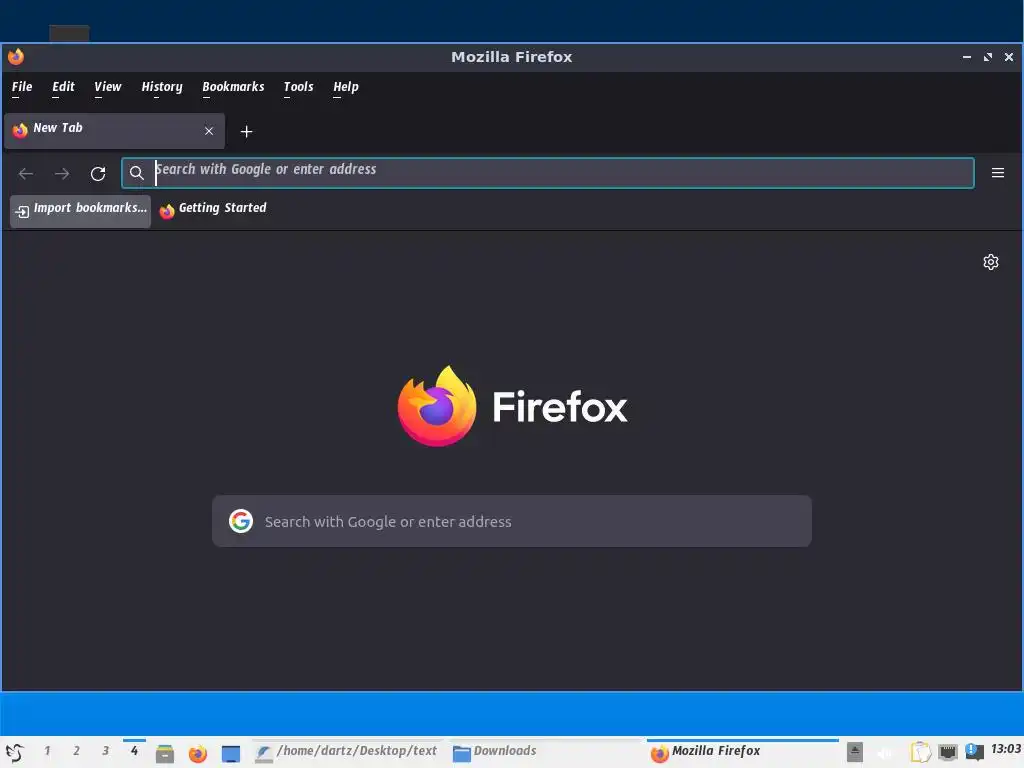The width and height of the screenshot is (1024, 768).
Task: Open the Edit menu
Action: [63, 87]
